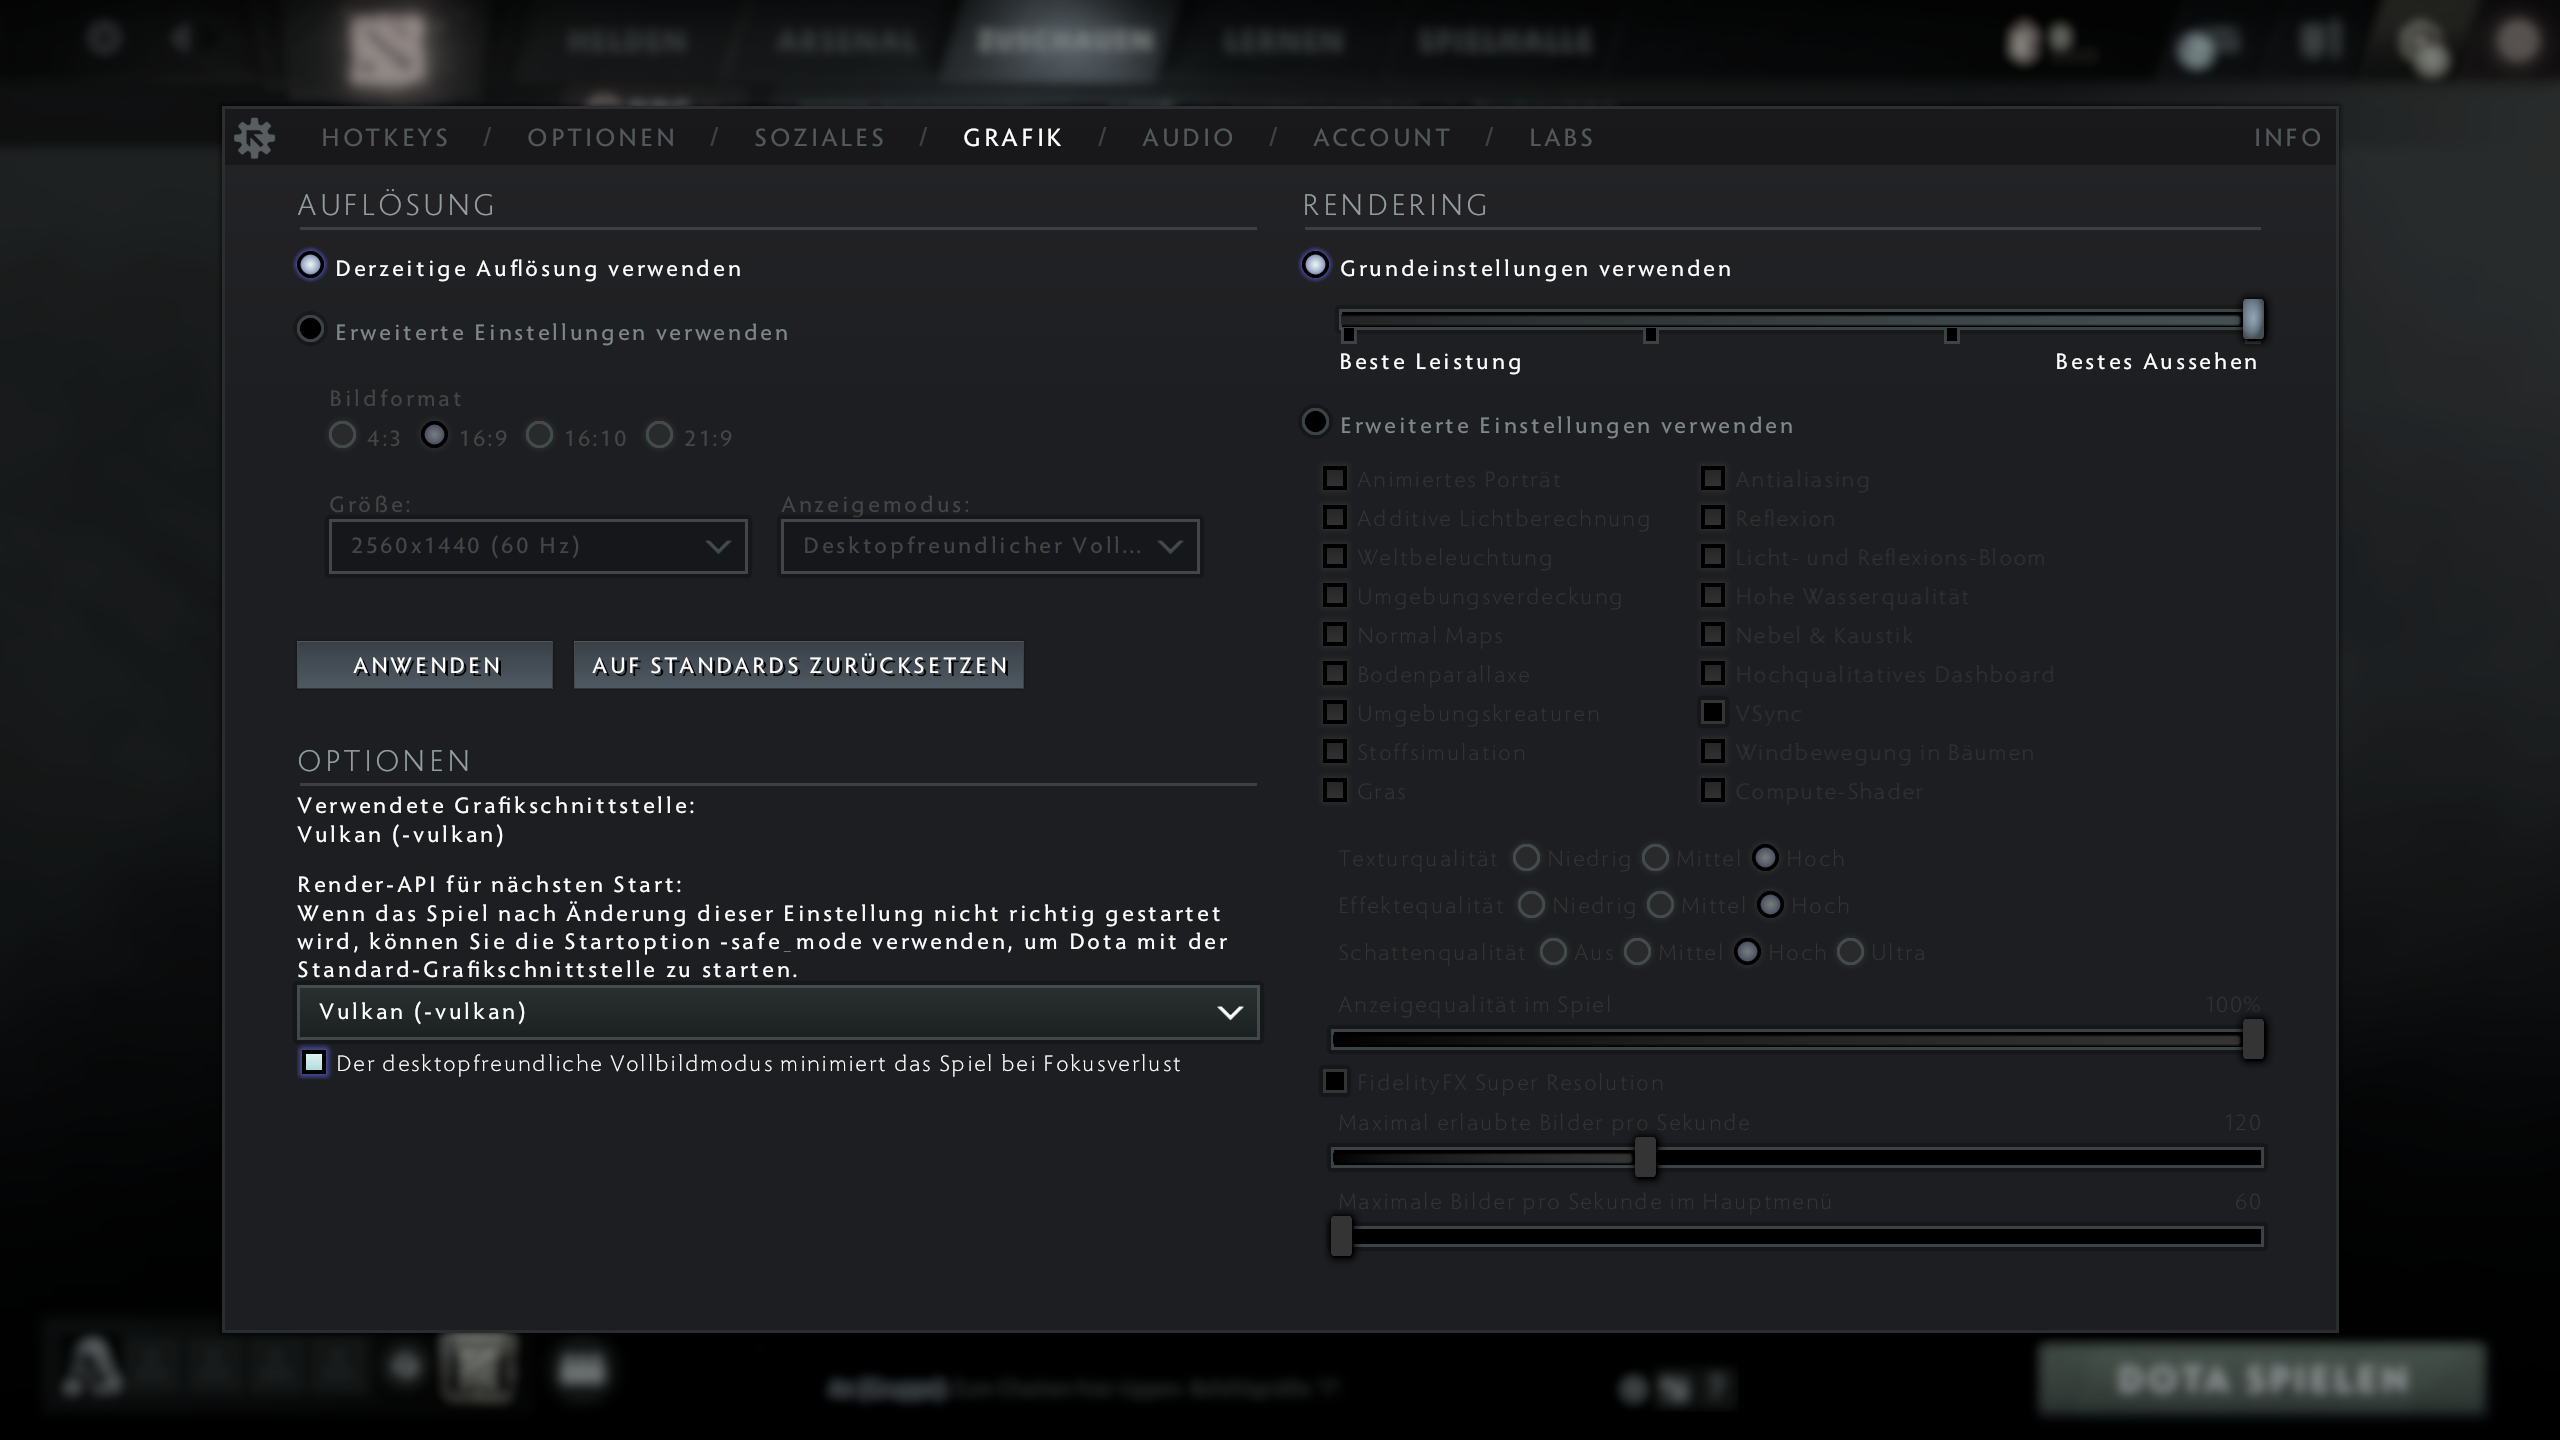Viewport: 2560px width, 1440px height.
Task: Select 'Erweiterte Einstellungen verwenden' under Rendering
Action: (x=1315, y=422)
